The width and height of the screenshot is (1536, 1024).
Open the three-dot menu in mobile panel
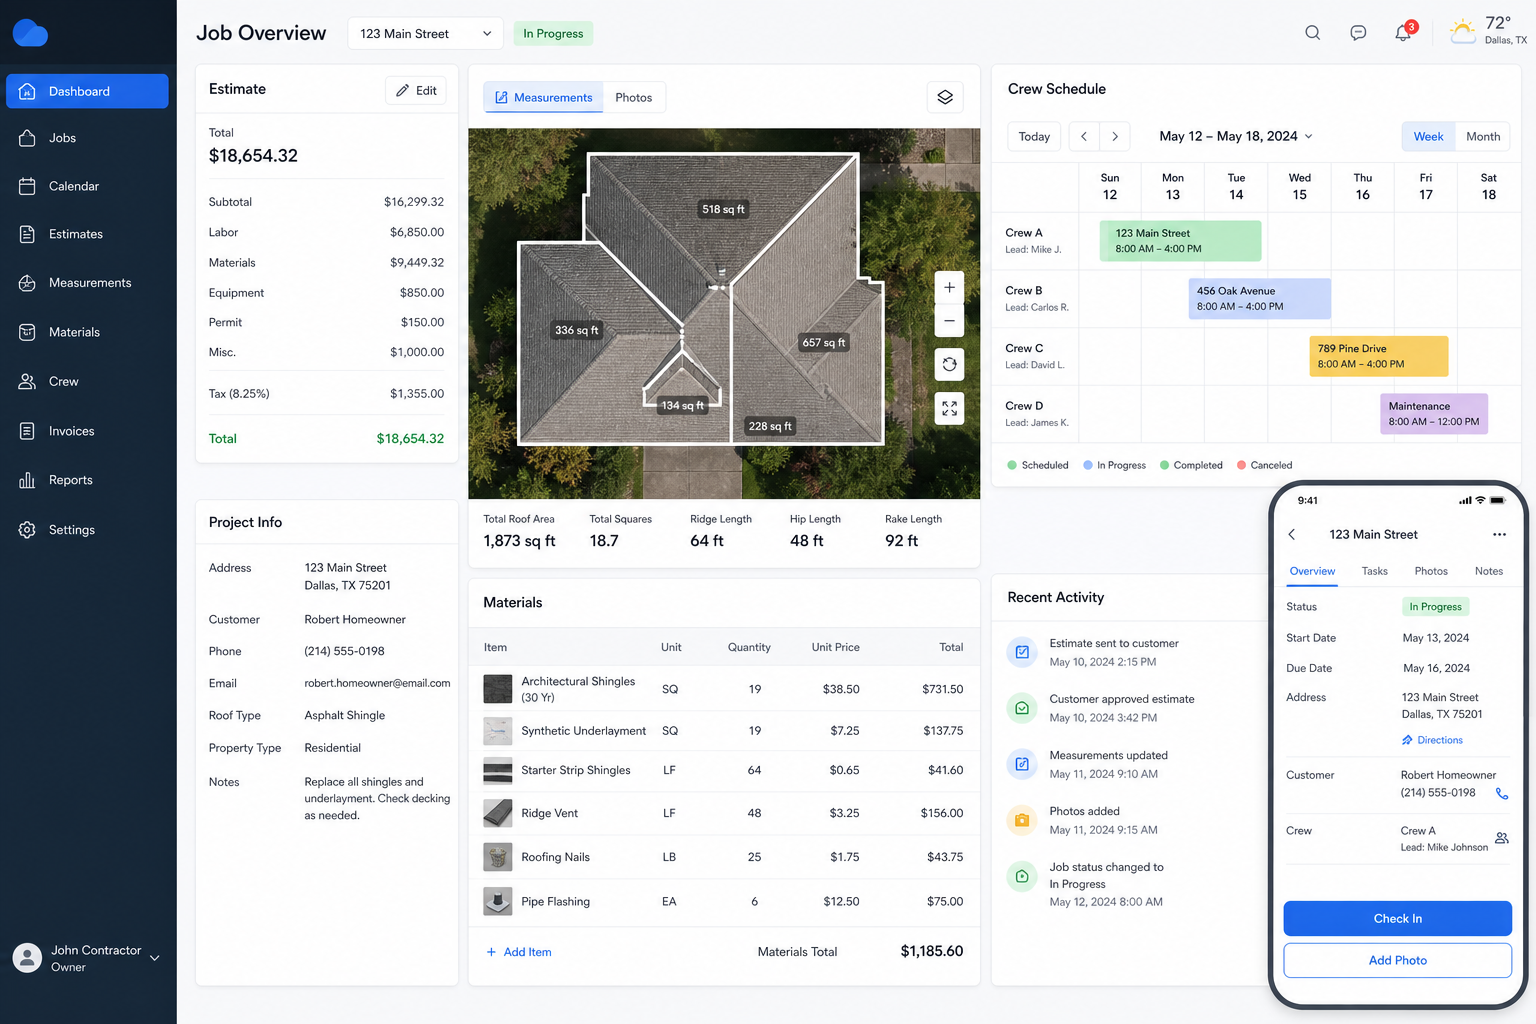coord(1499,534)
